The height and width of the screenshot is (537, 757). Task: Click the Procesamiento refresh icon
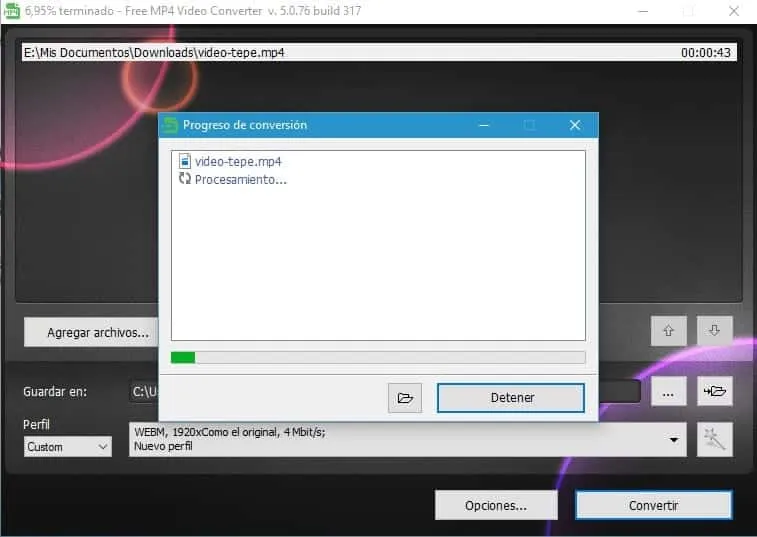184,179
